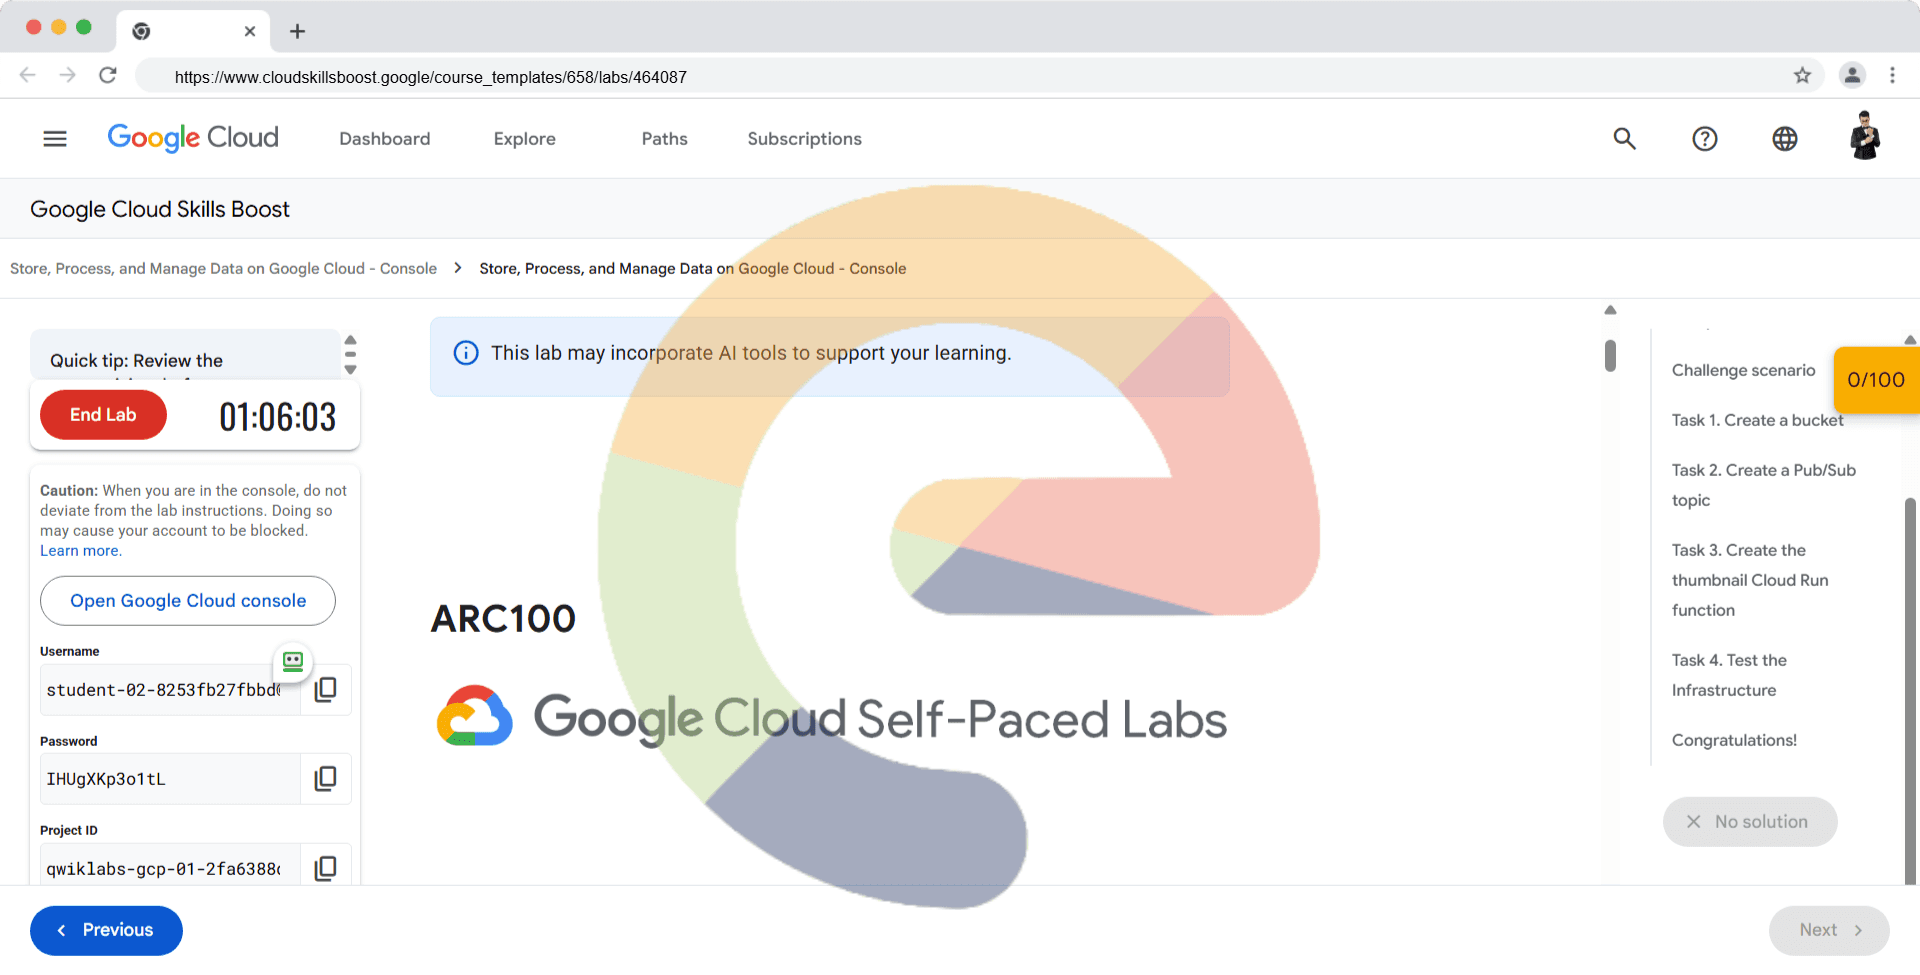Open the Subscriptions page
The image size is (1920, 975).
coord(804,139)
